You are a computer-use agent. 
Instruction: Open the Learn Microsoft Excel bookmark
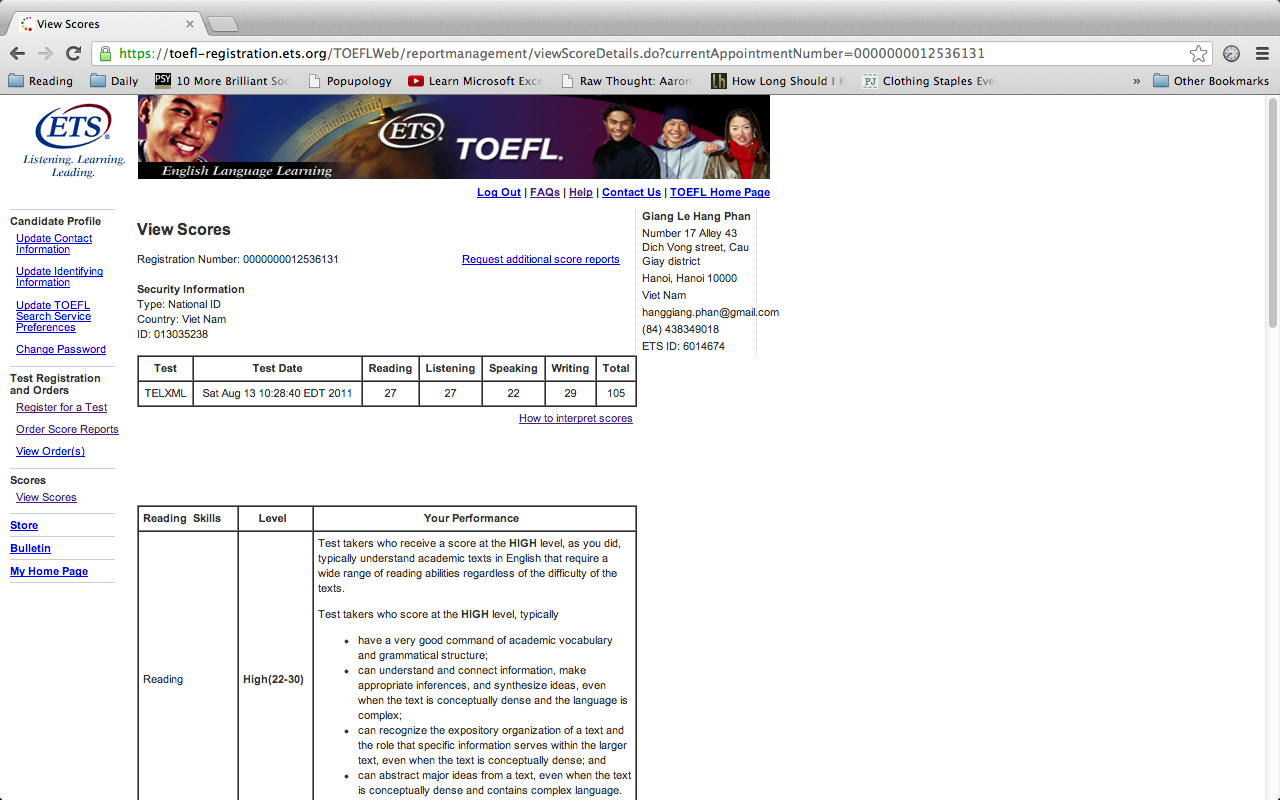click(x=476, y=81)
